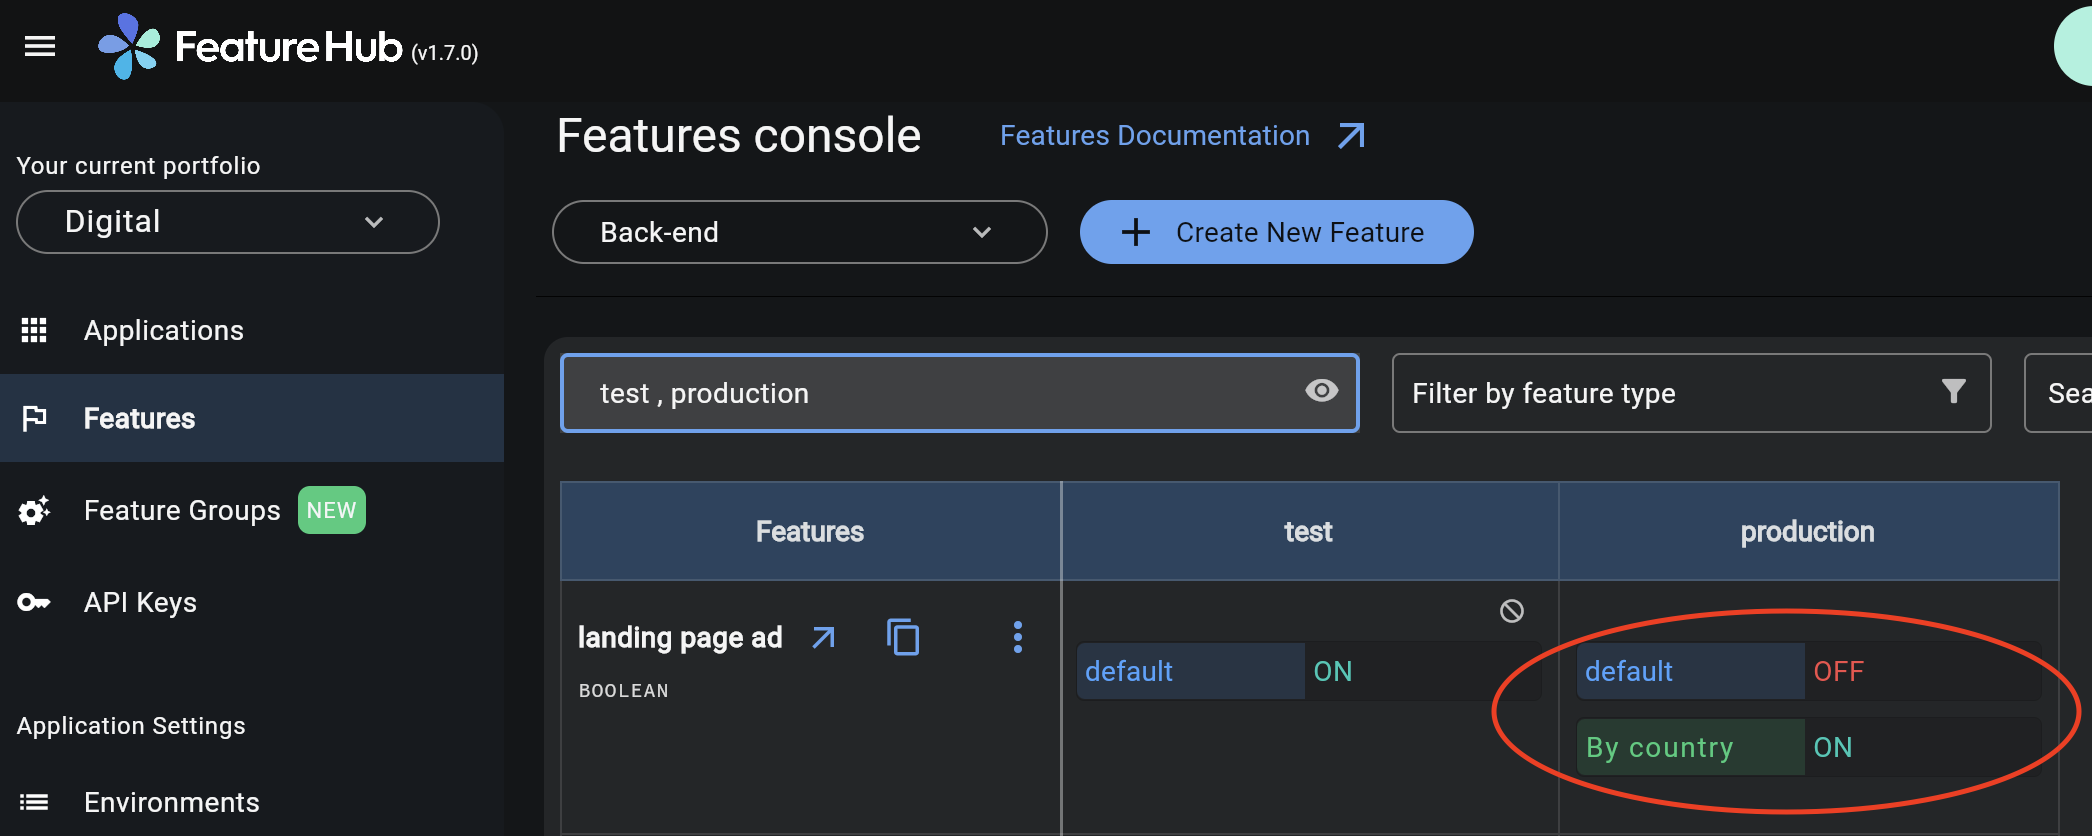The height and width of the screenshot is (836, 2092).
Task: Open Filter by feature type dropdown
Action: pyautogui.click(x=1690, y=393)
